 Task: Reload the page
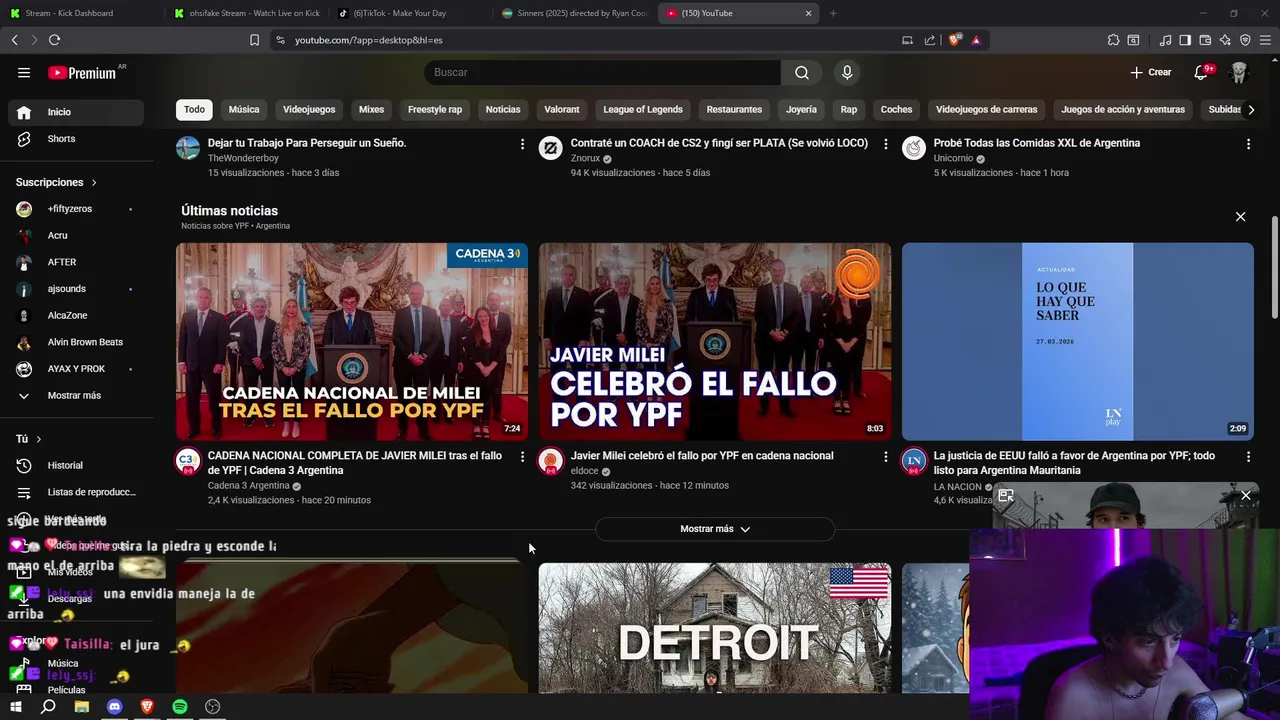tap(54, 40)
